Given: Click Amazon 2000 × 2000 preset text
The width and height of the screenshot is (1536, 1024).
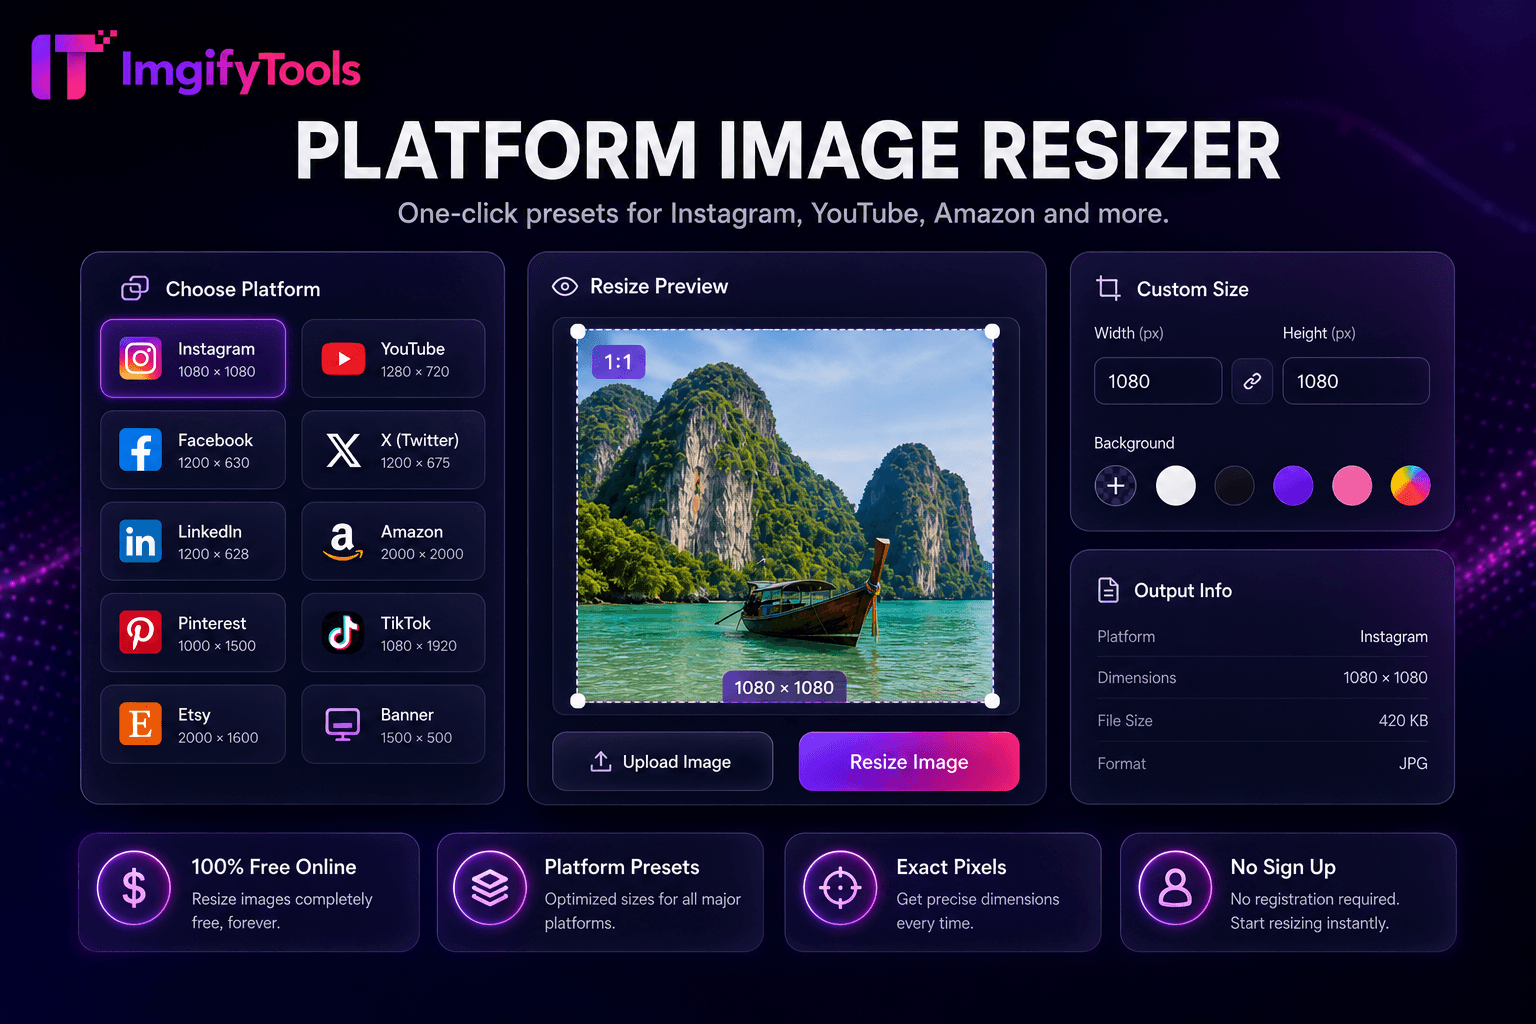Looking at the screenshot, I should click(421, 542).
